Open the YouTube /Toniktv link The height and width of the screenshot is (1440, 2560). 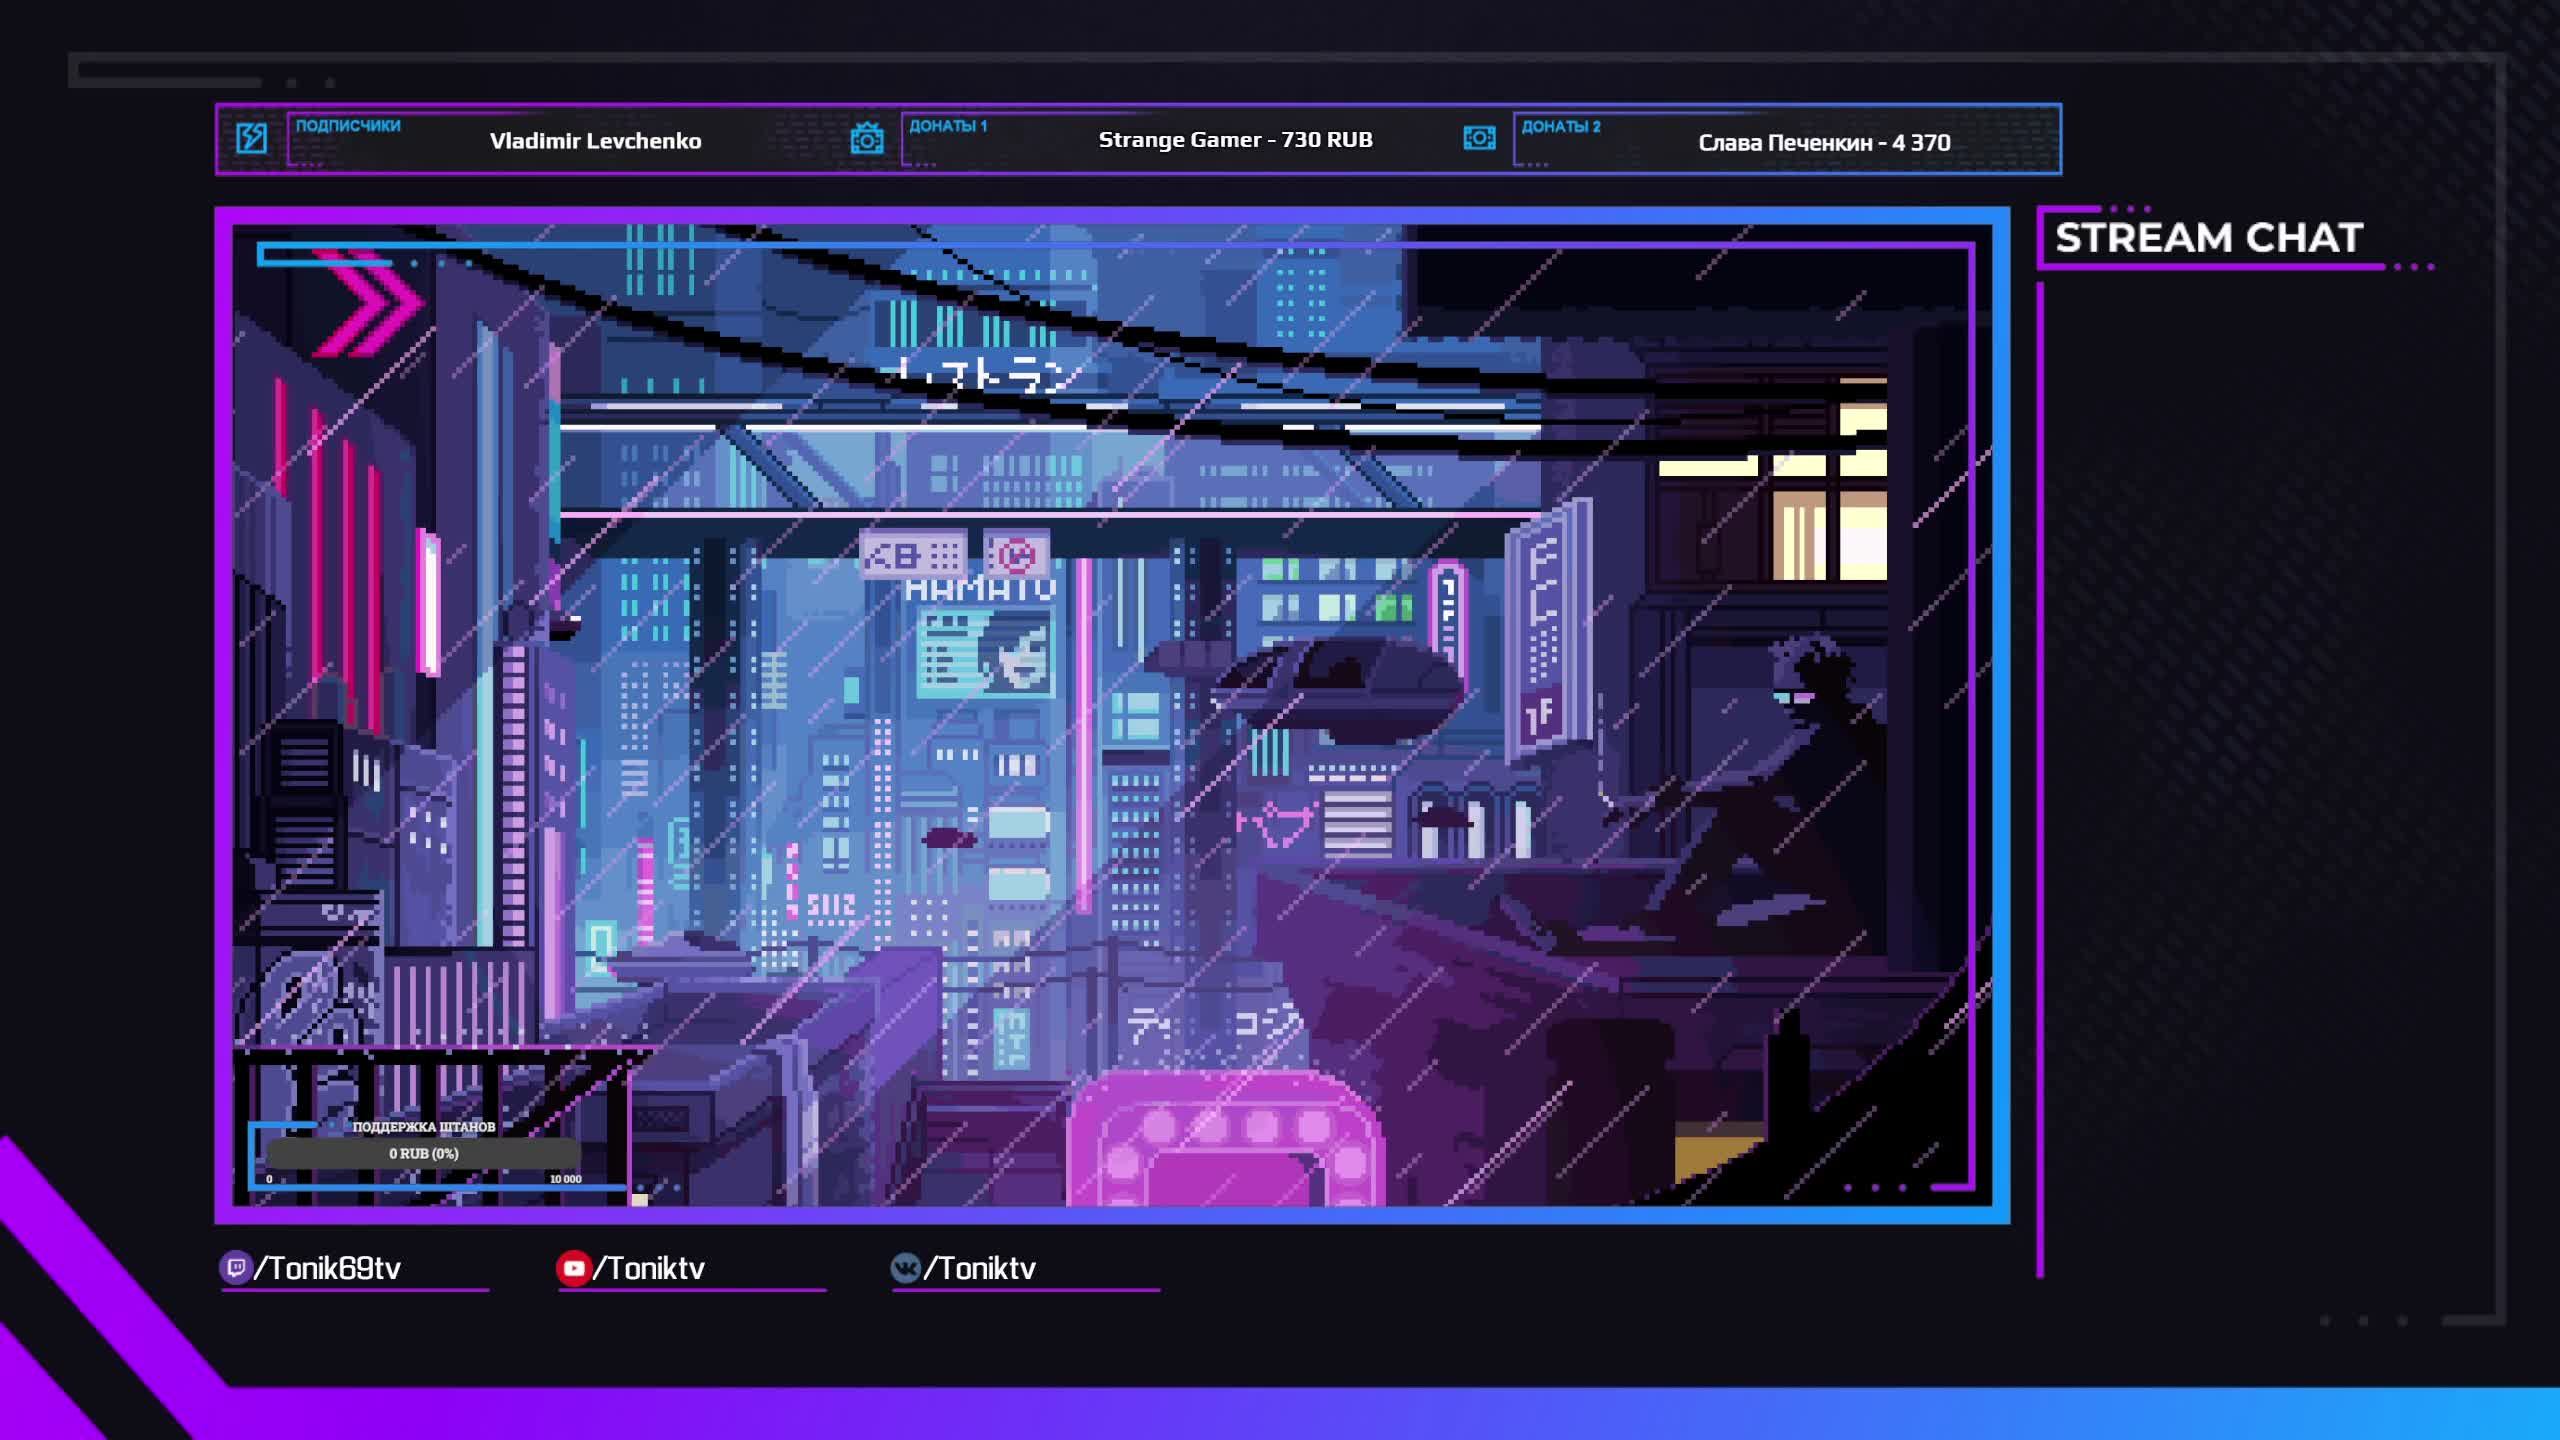tap(649, 1268)
